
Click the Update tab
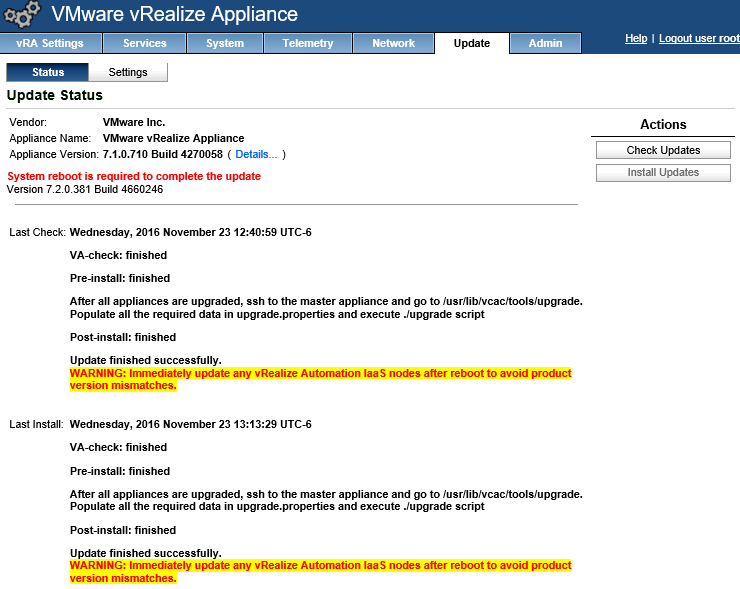pos(471,43)
